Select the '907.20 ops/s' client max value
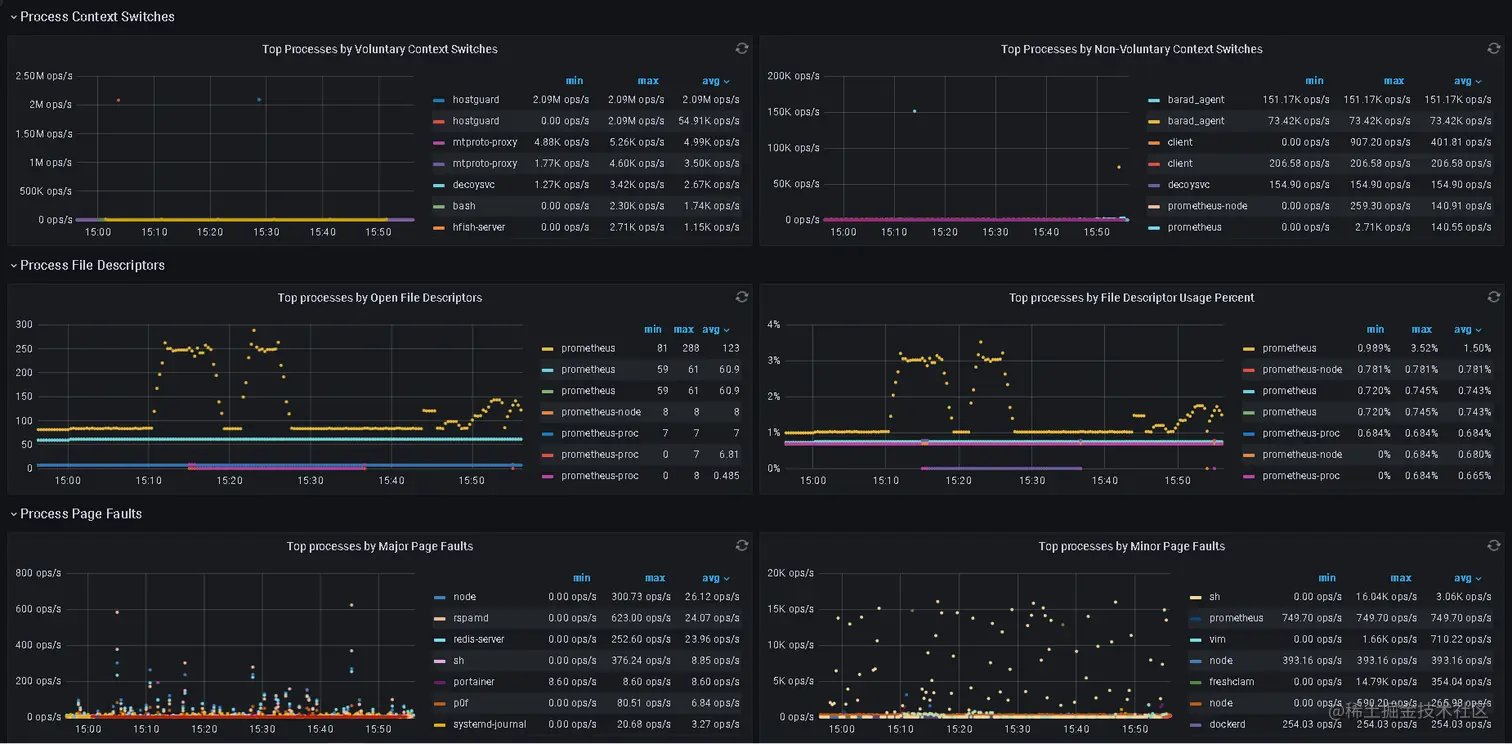1512x744 pixels. (x=1385, y=142)
